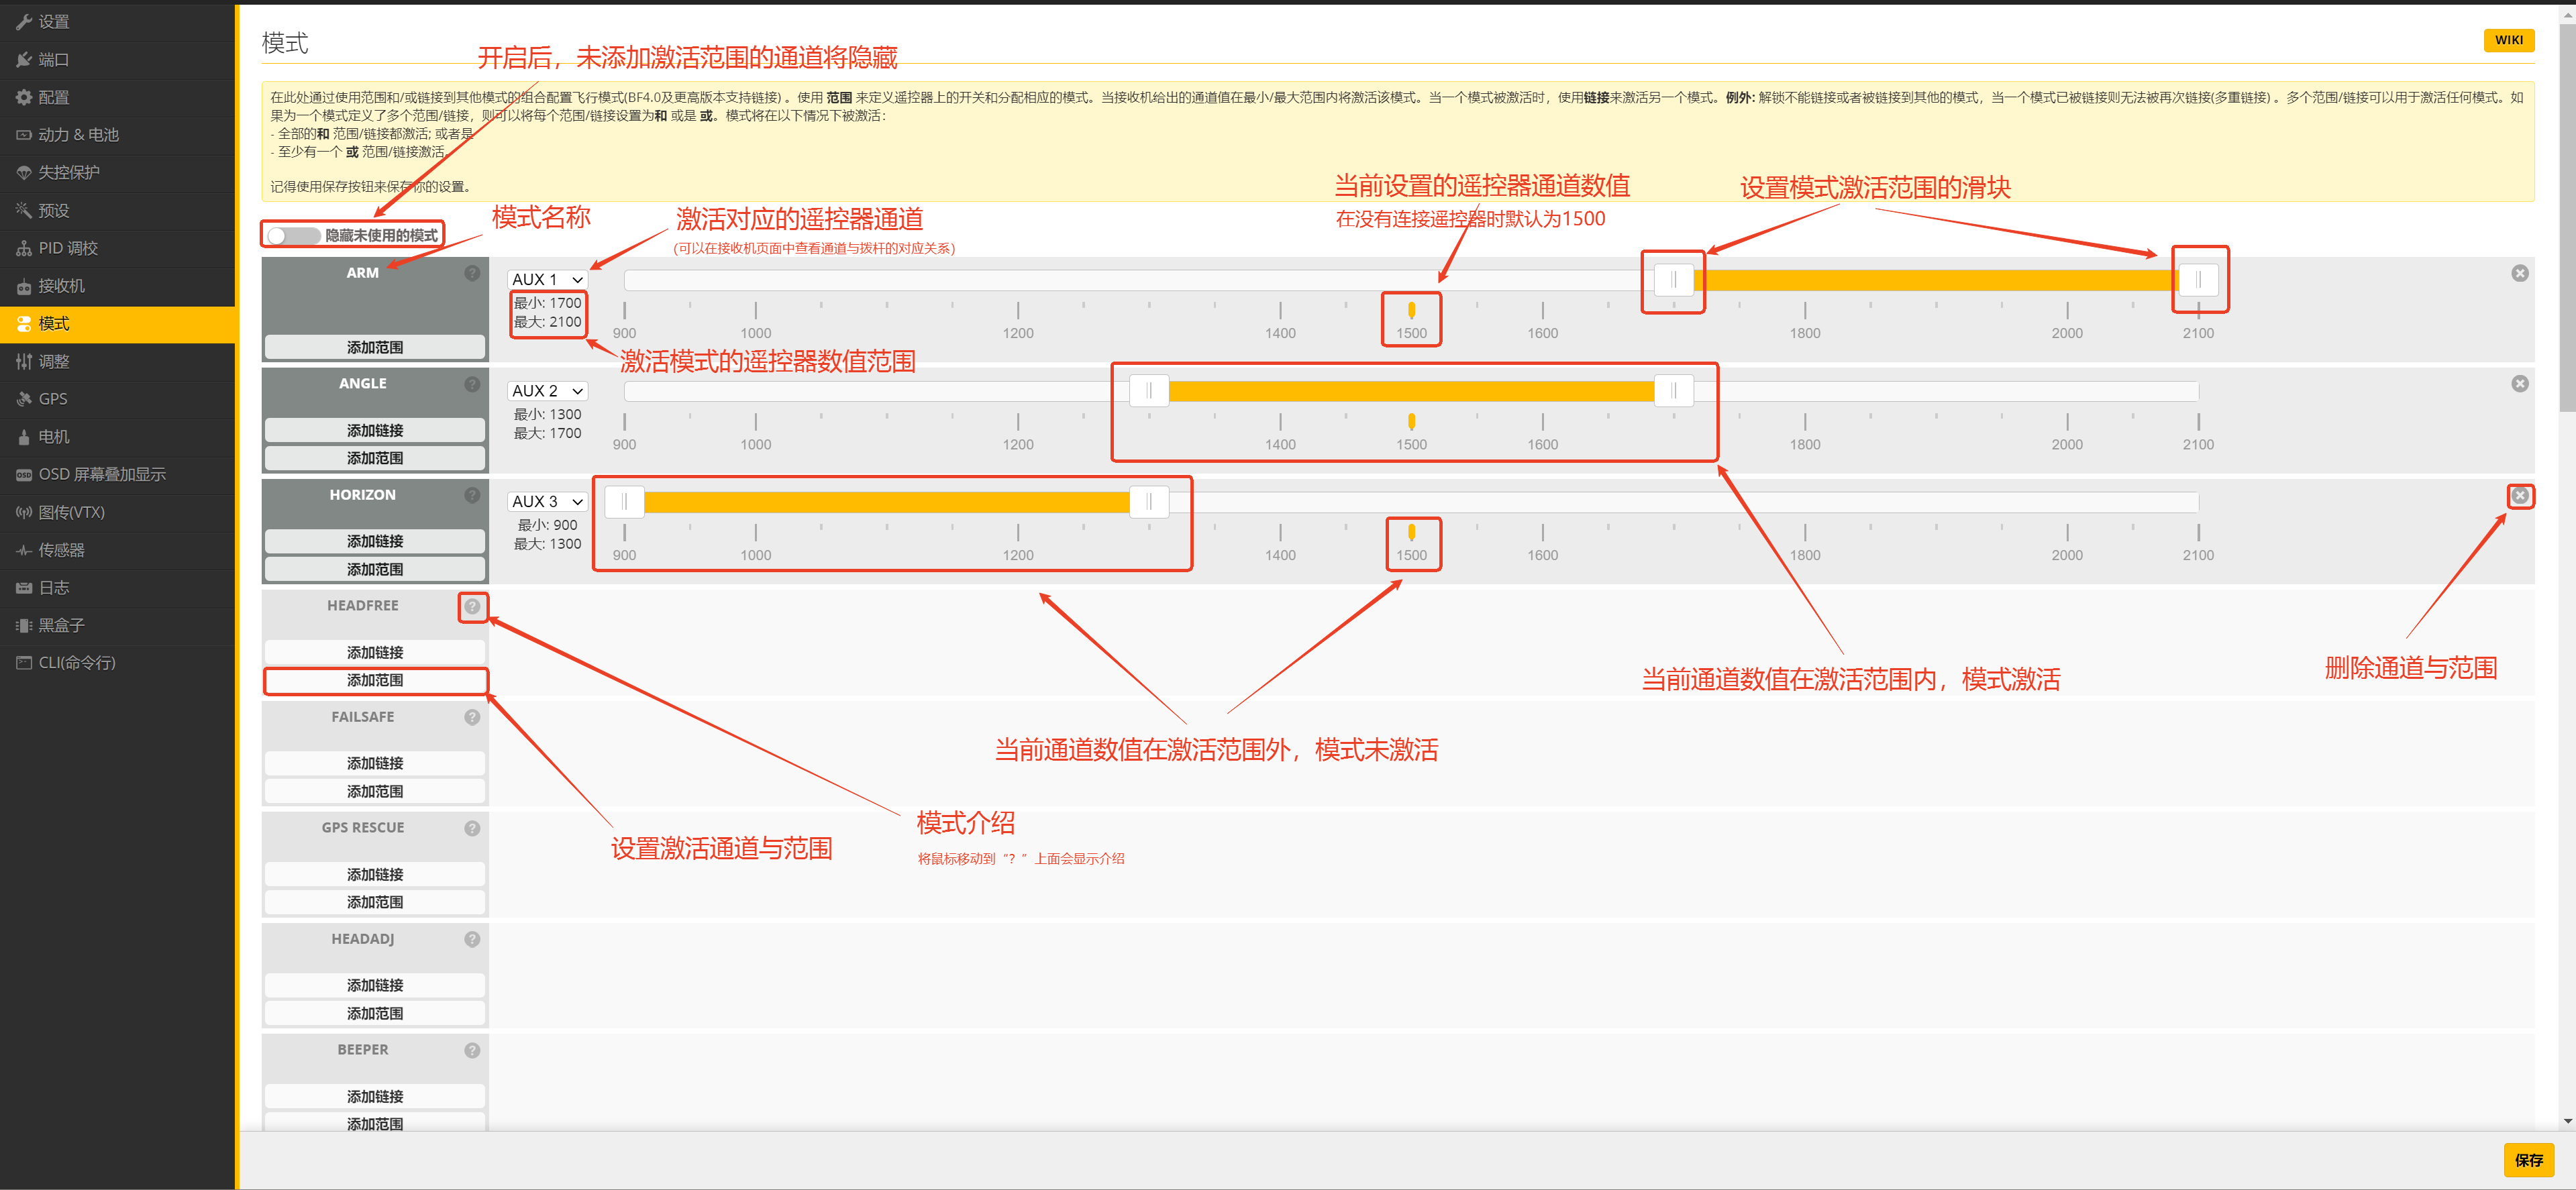Open the AUX 1 channel dropdown
This screenshot has height=1190, width=2576.
click(547, 279)
